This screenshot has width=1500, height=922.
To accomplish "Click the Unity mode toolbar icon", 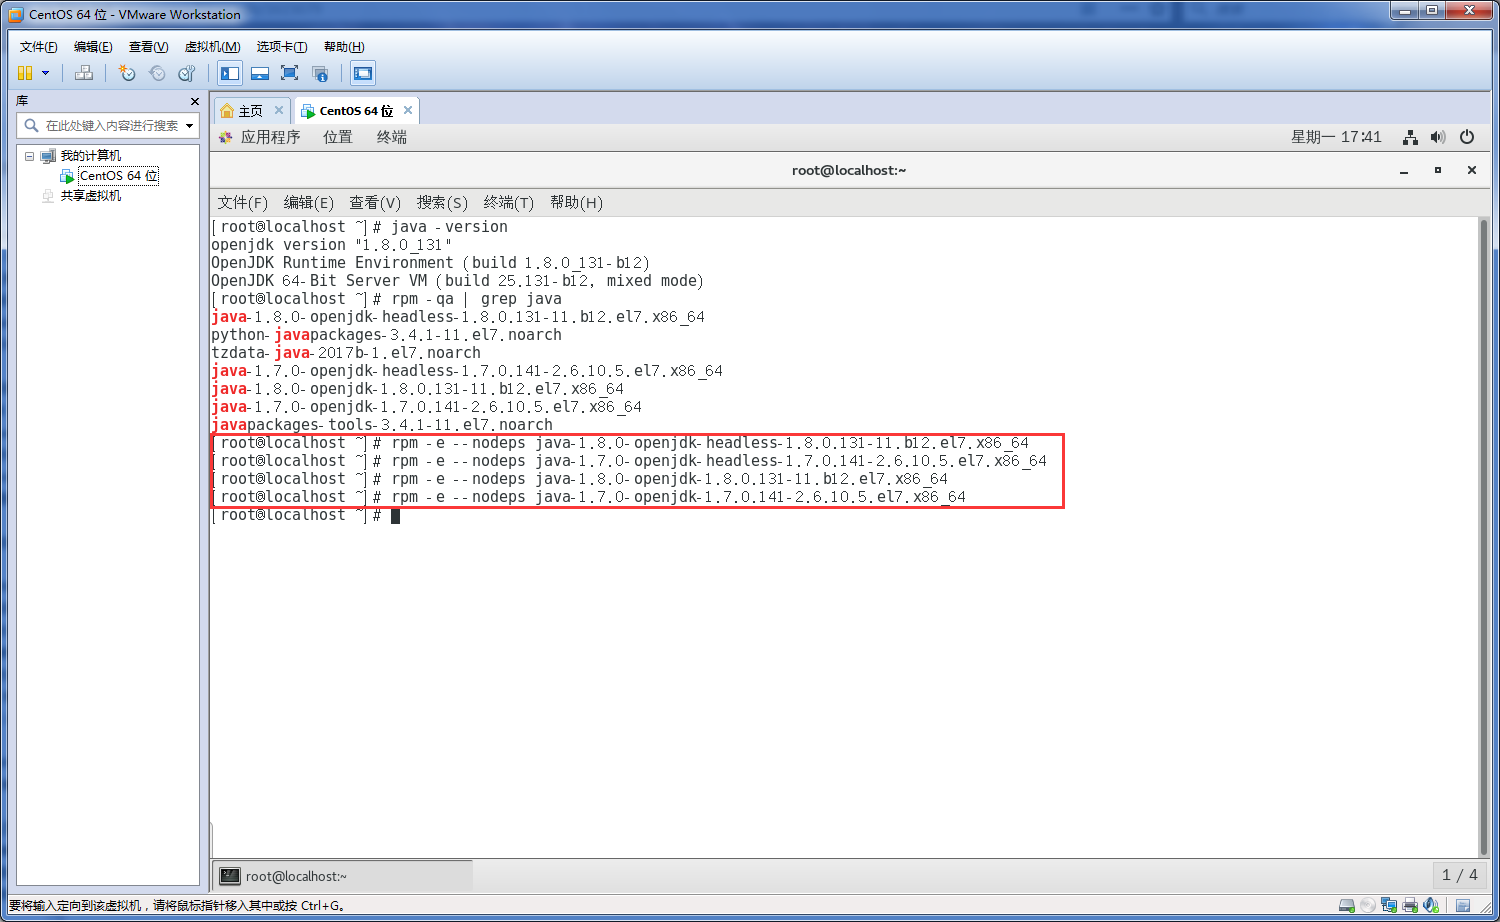I will click(x=320, y=73).
